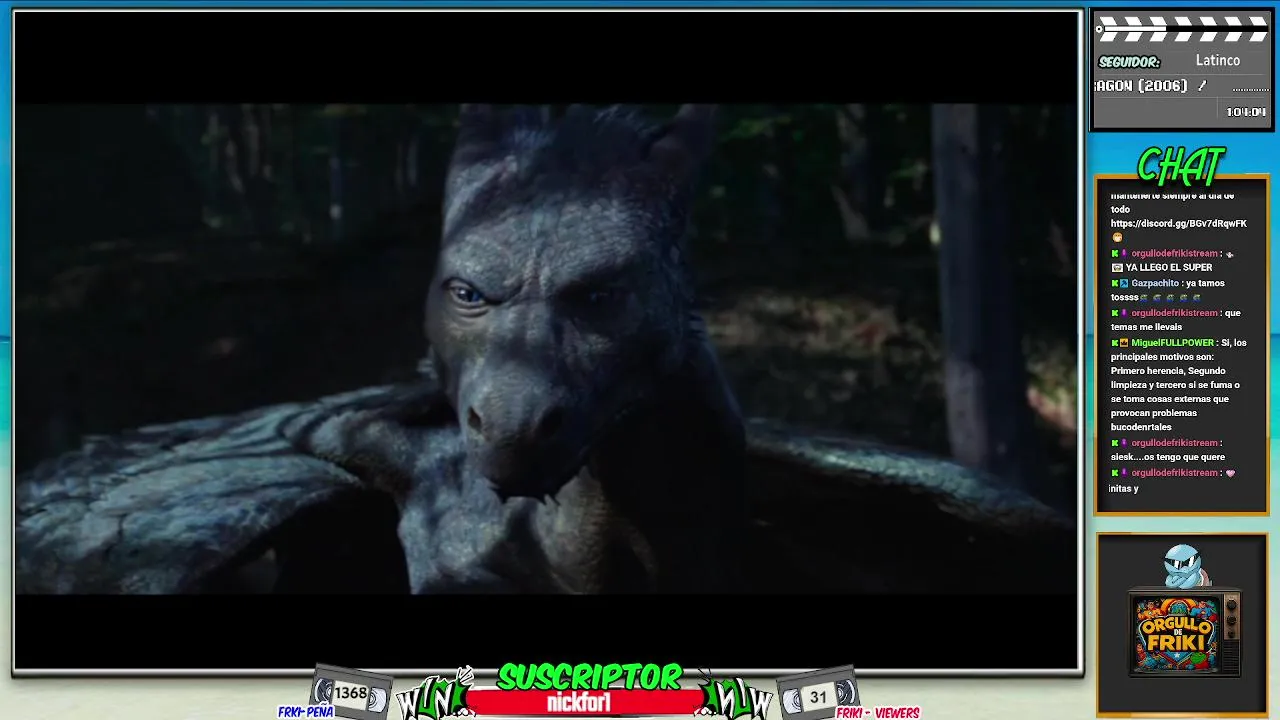The image size is (1280, 720).
Task: Click the blue badge beside Gazpachito
Action: 1124,283
